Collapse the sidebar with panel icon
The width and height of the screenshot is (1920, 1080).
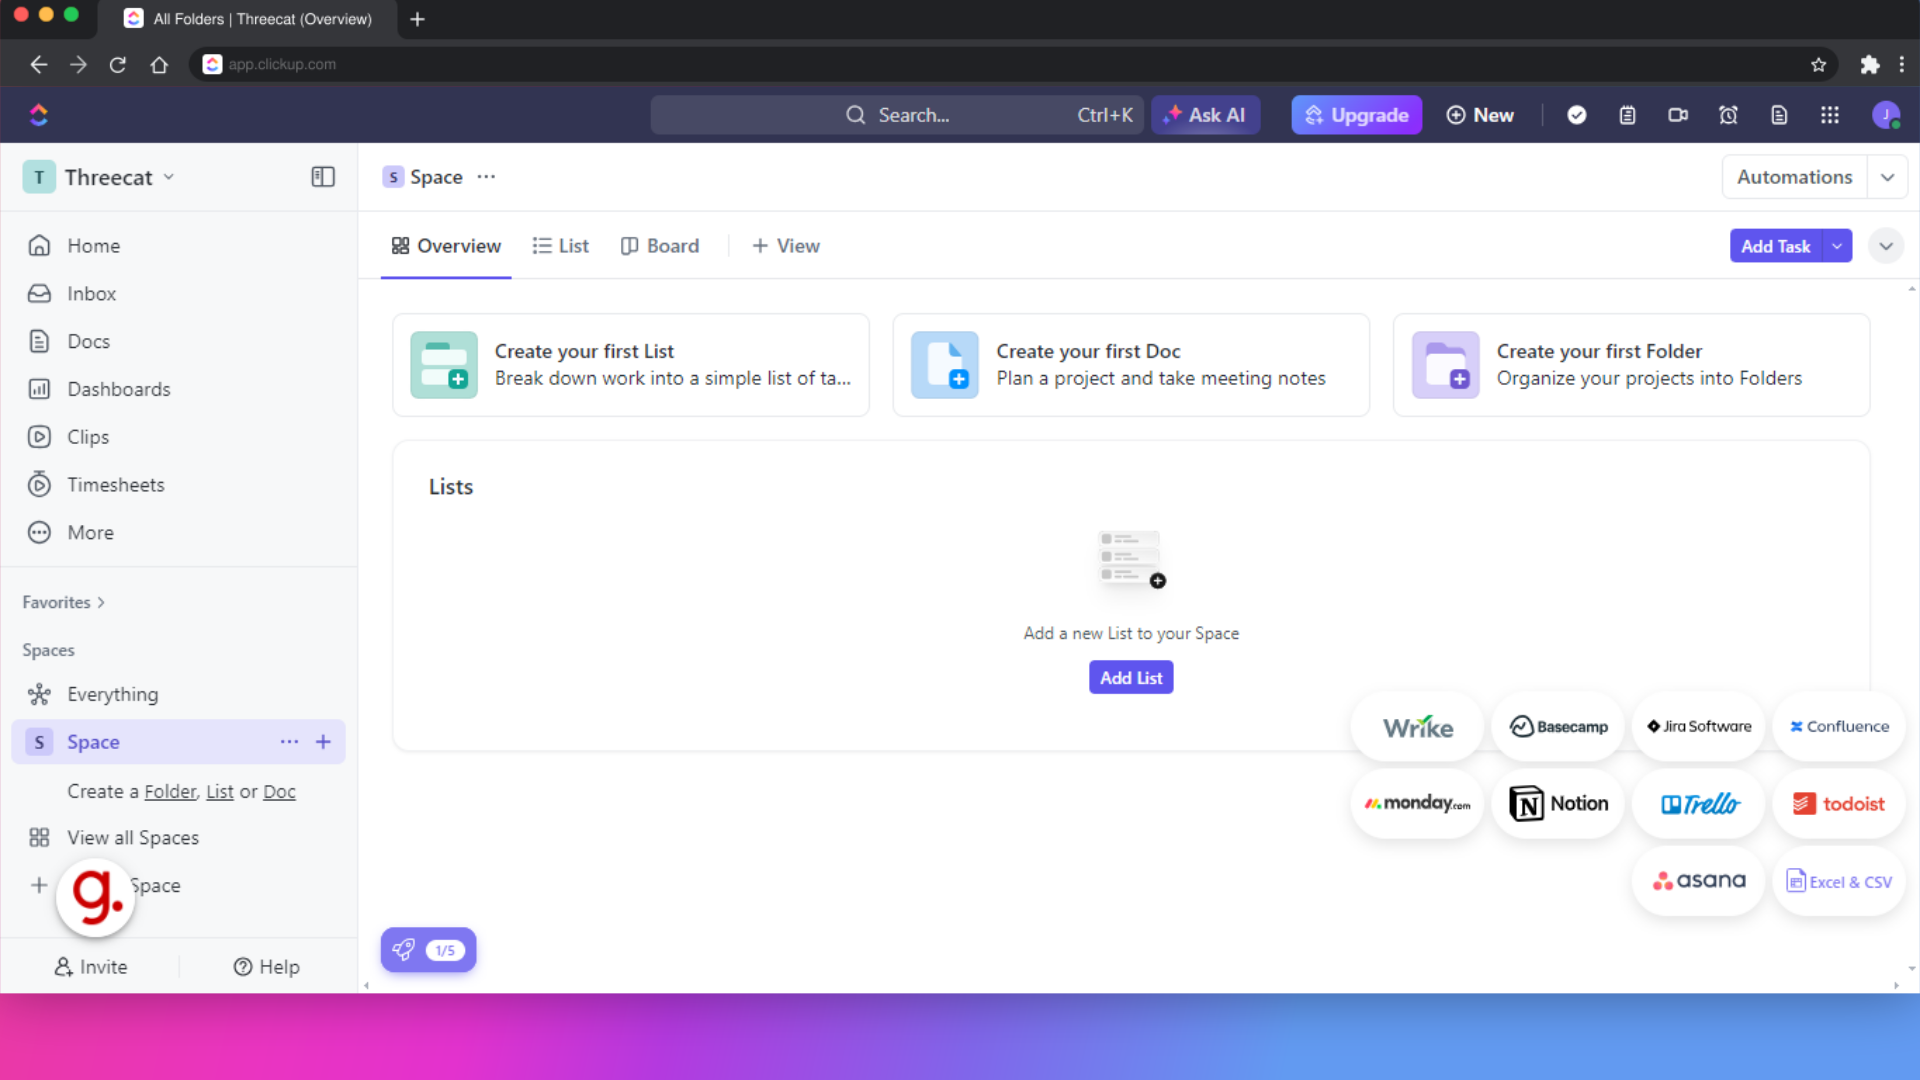(322, 177)
